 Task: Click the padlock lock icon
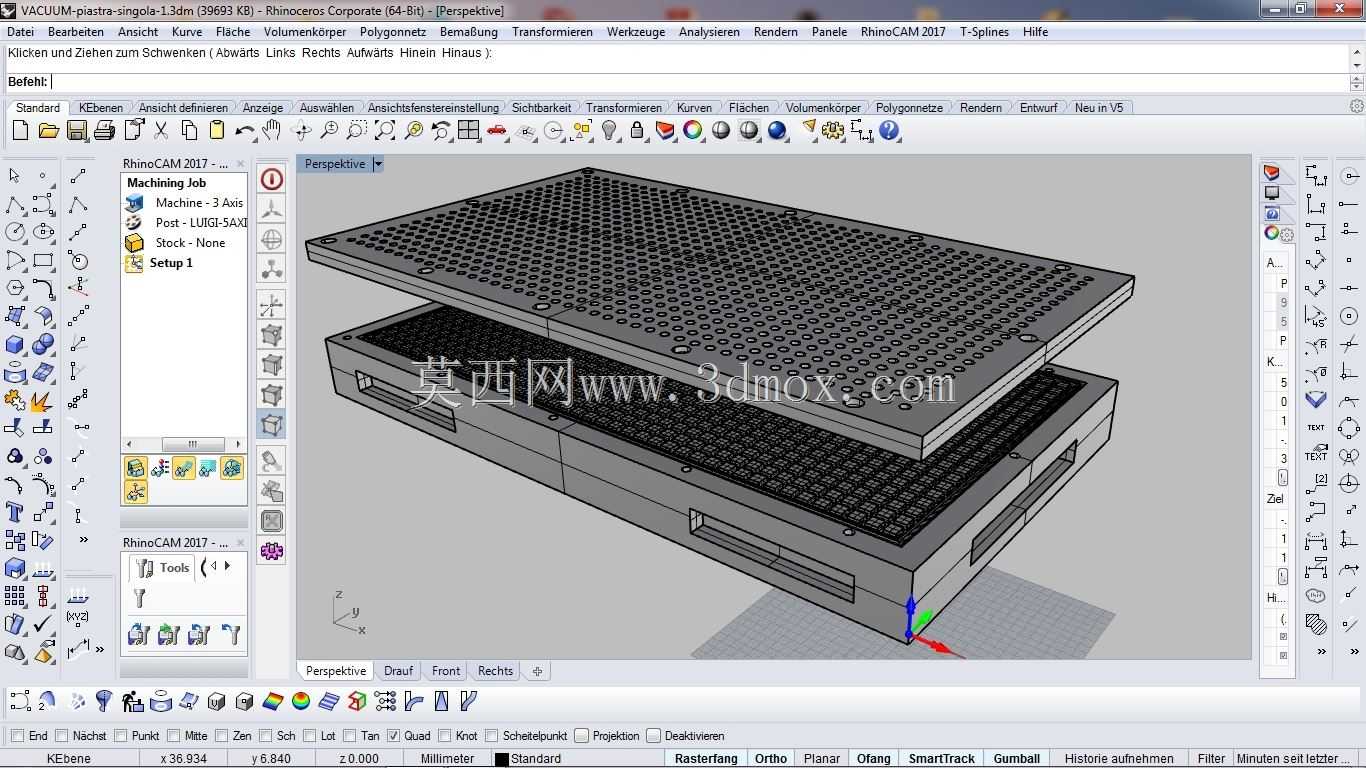pos(636,130)
